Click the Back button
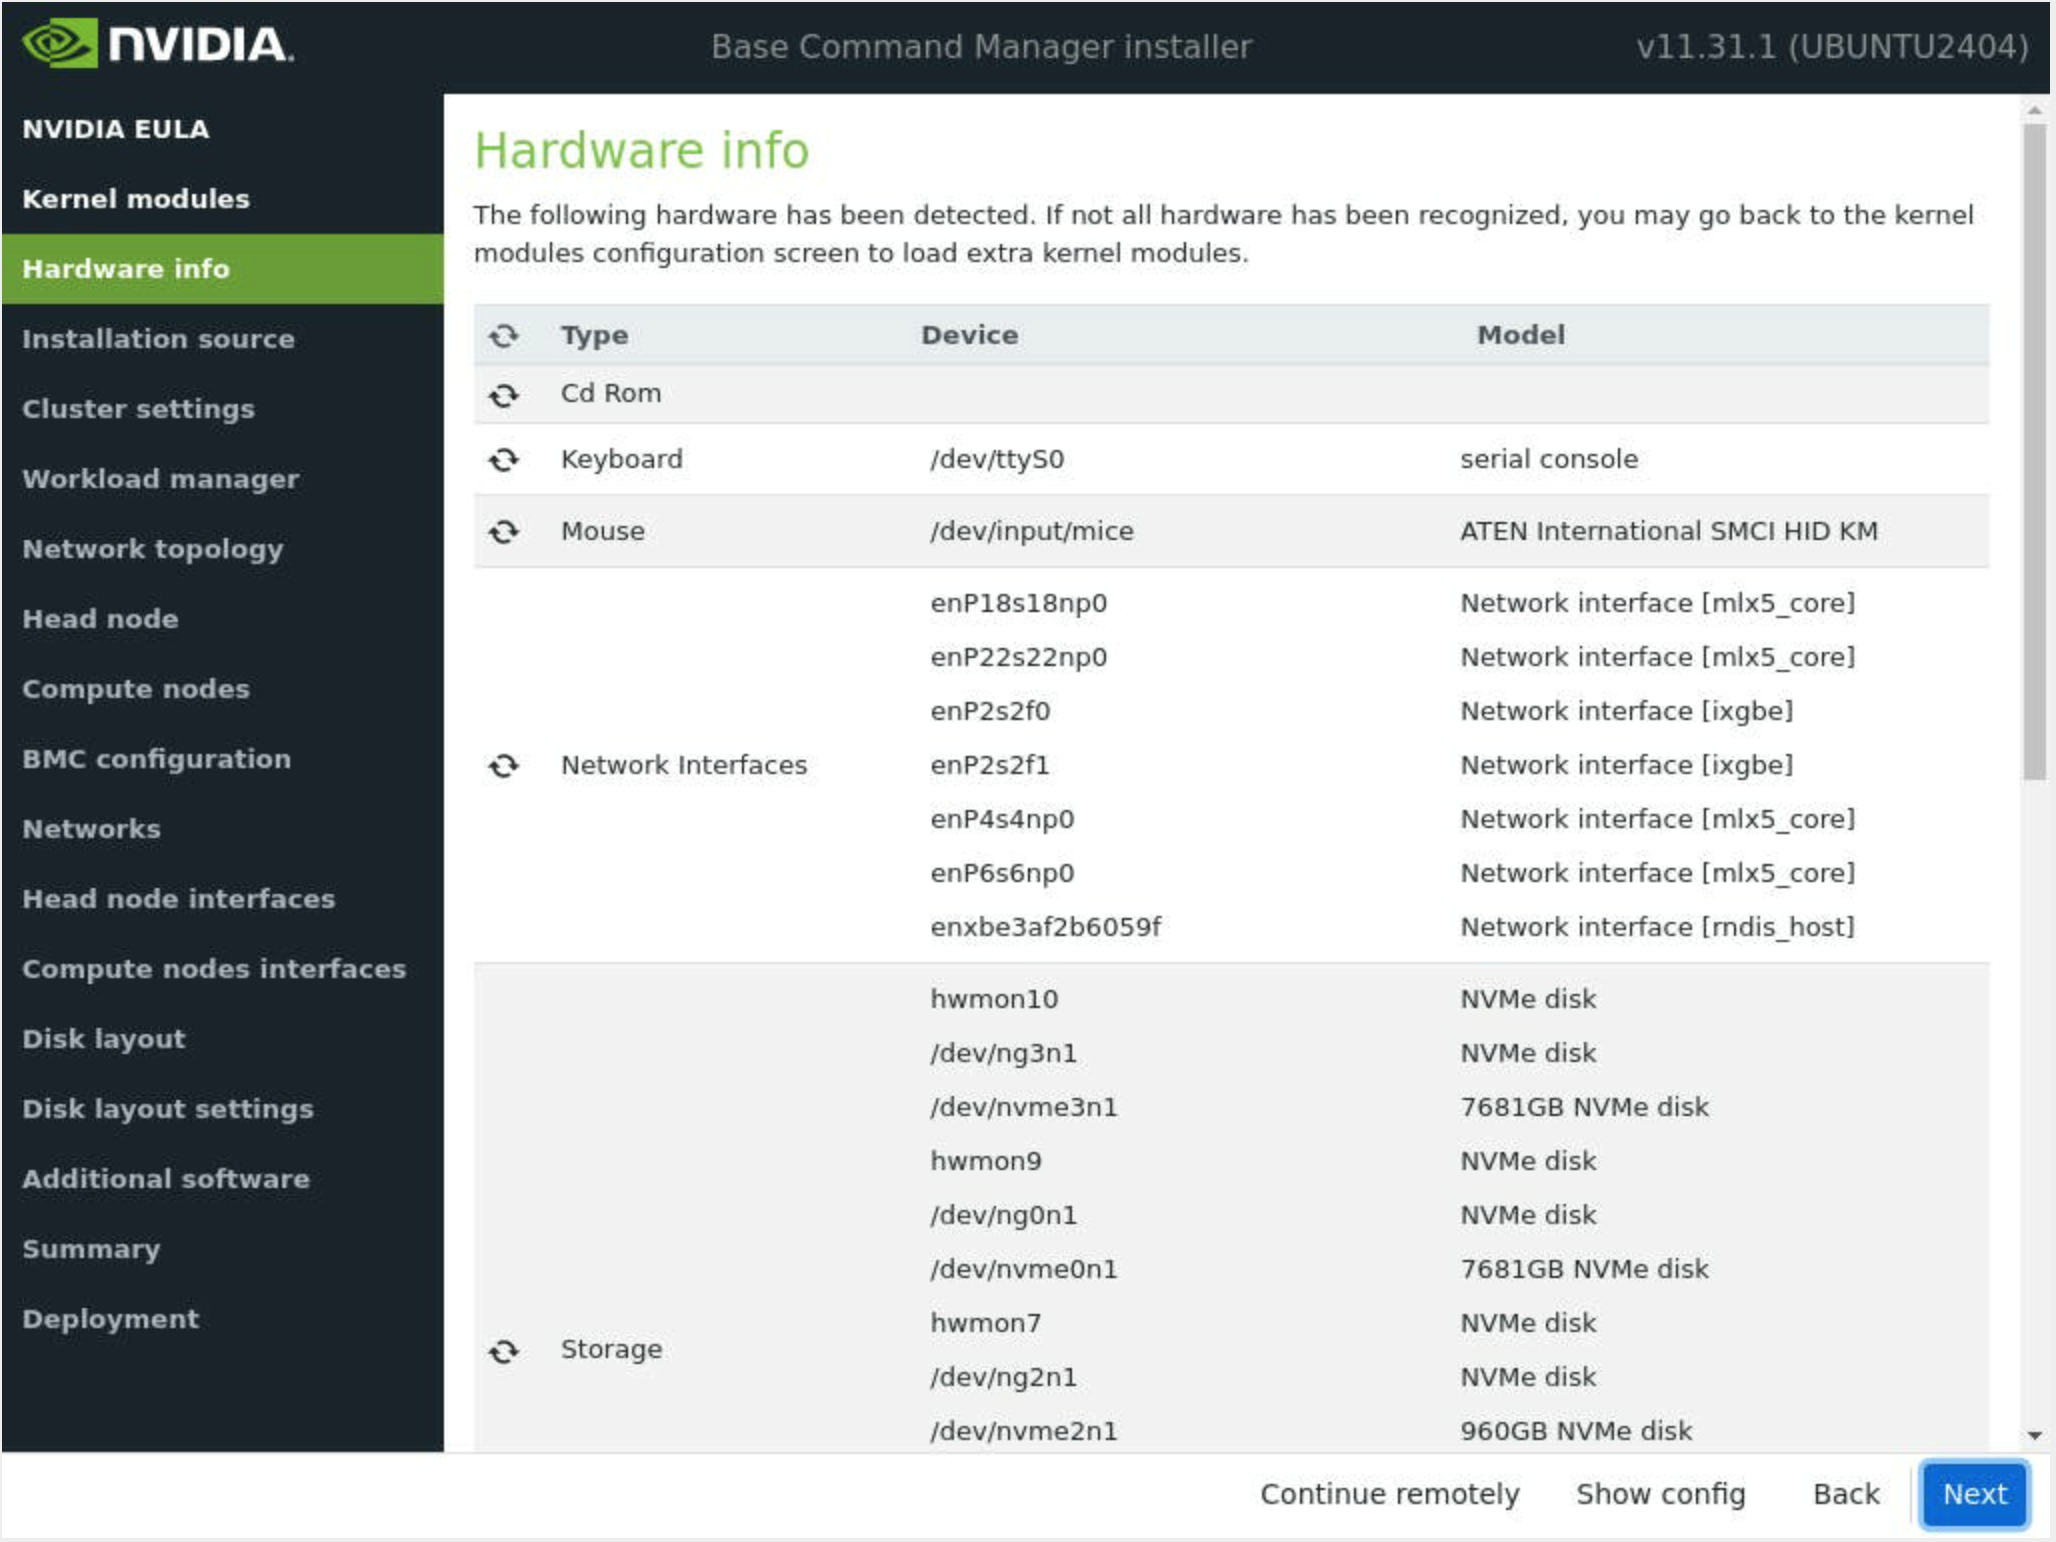2056x1542 pixels. [x=1845, y=1493]
